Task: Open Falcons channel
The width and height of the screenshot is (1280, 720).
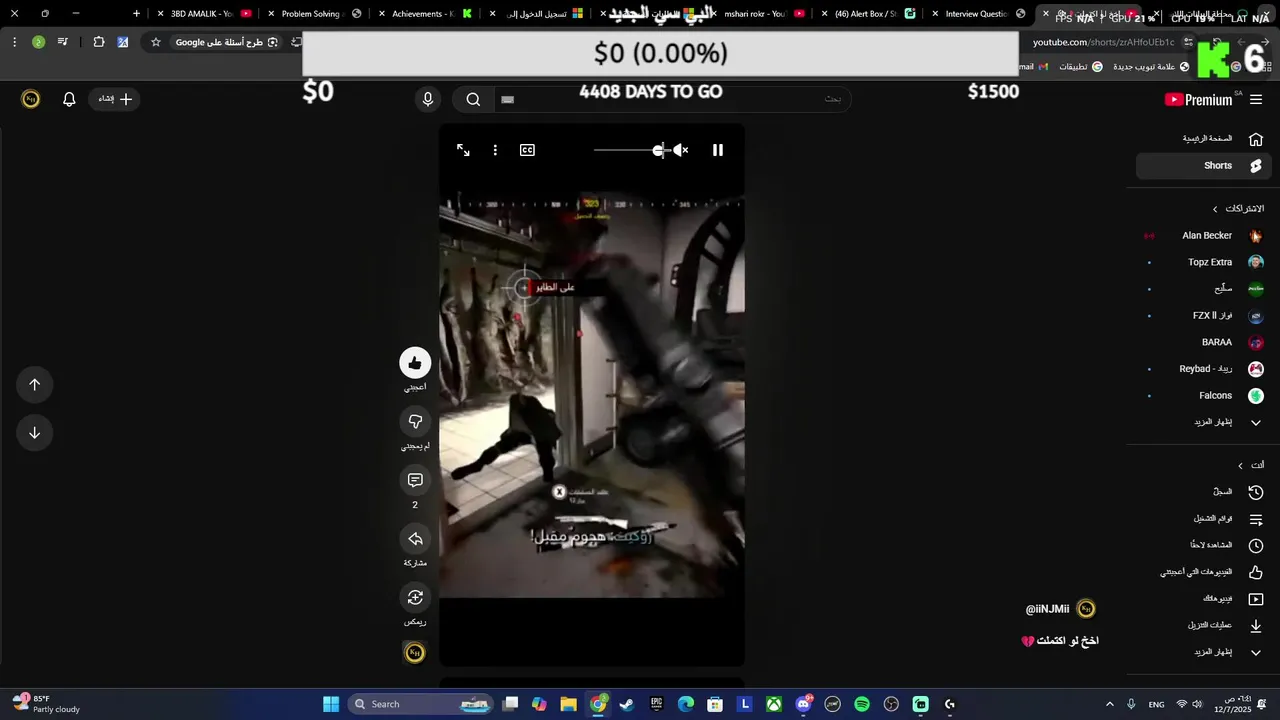Action: pos(1204,396)
